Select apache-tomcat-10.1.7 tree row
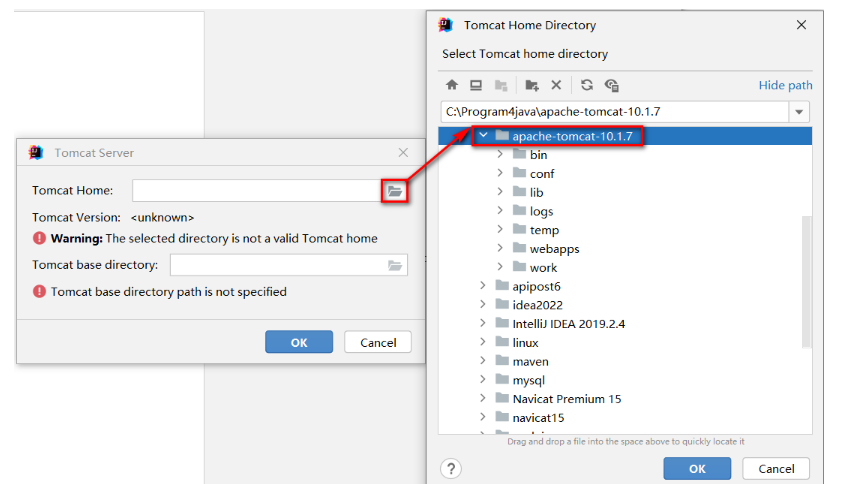Viewport: 859px width, 484px height. [625, 136]
